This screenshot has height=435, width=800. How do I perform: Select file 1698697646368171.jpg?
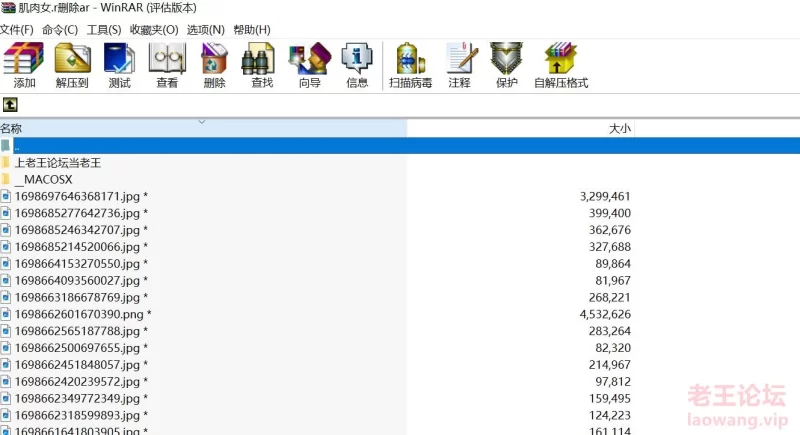point(81,196)
